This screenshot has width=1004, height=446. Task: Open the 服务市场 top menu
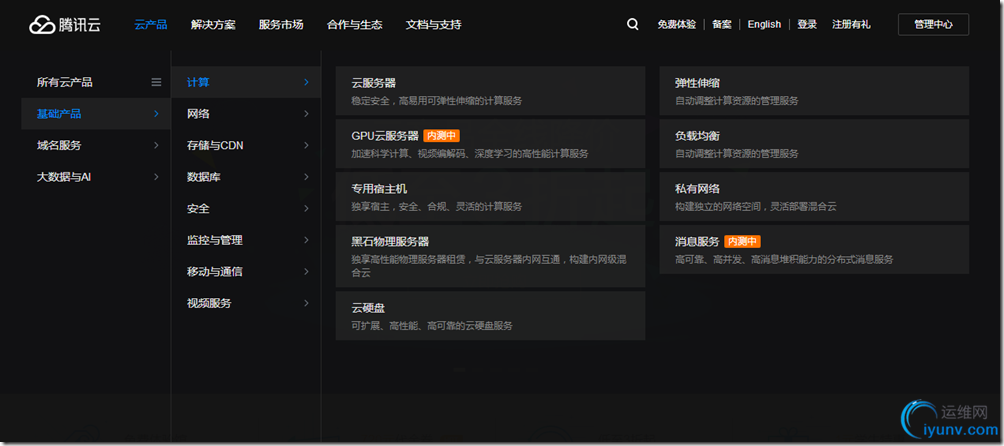[x=281, y=25]
